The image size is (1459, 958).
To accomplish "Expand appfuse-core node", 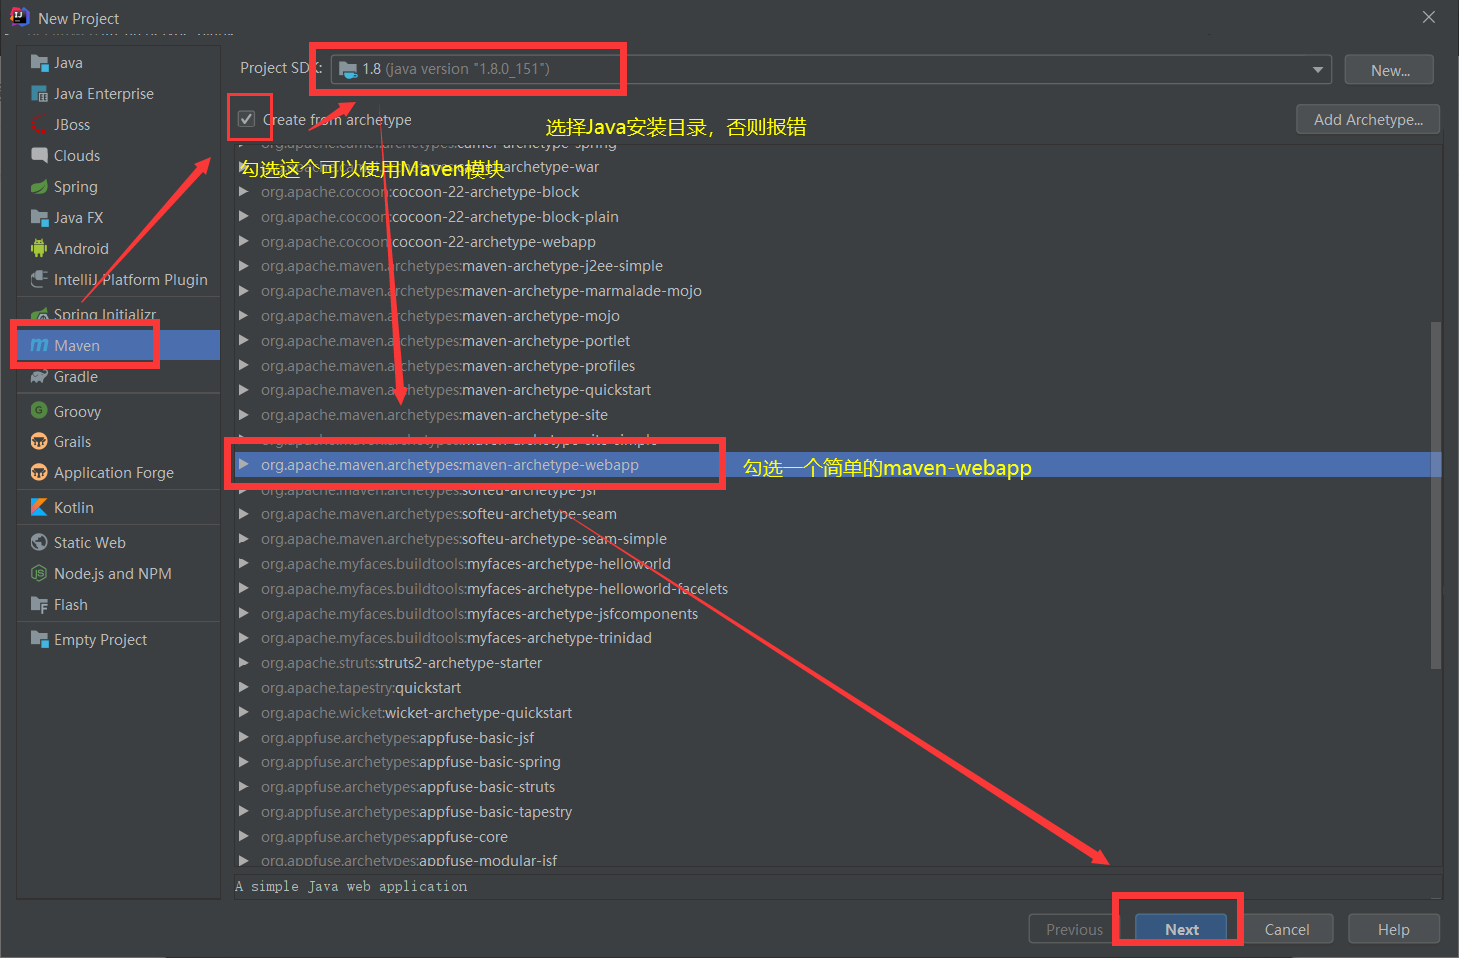I will [x=243, y=836].
